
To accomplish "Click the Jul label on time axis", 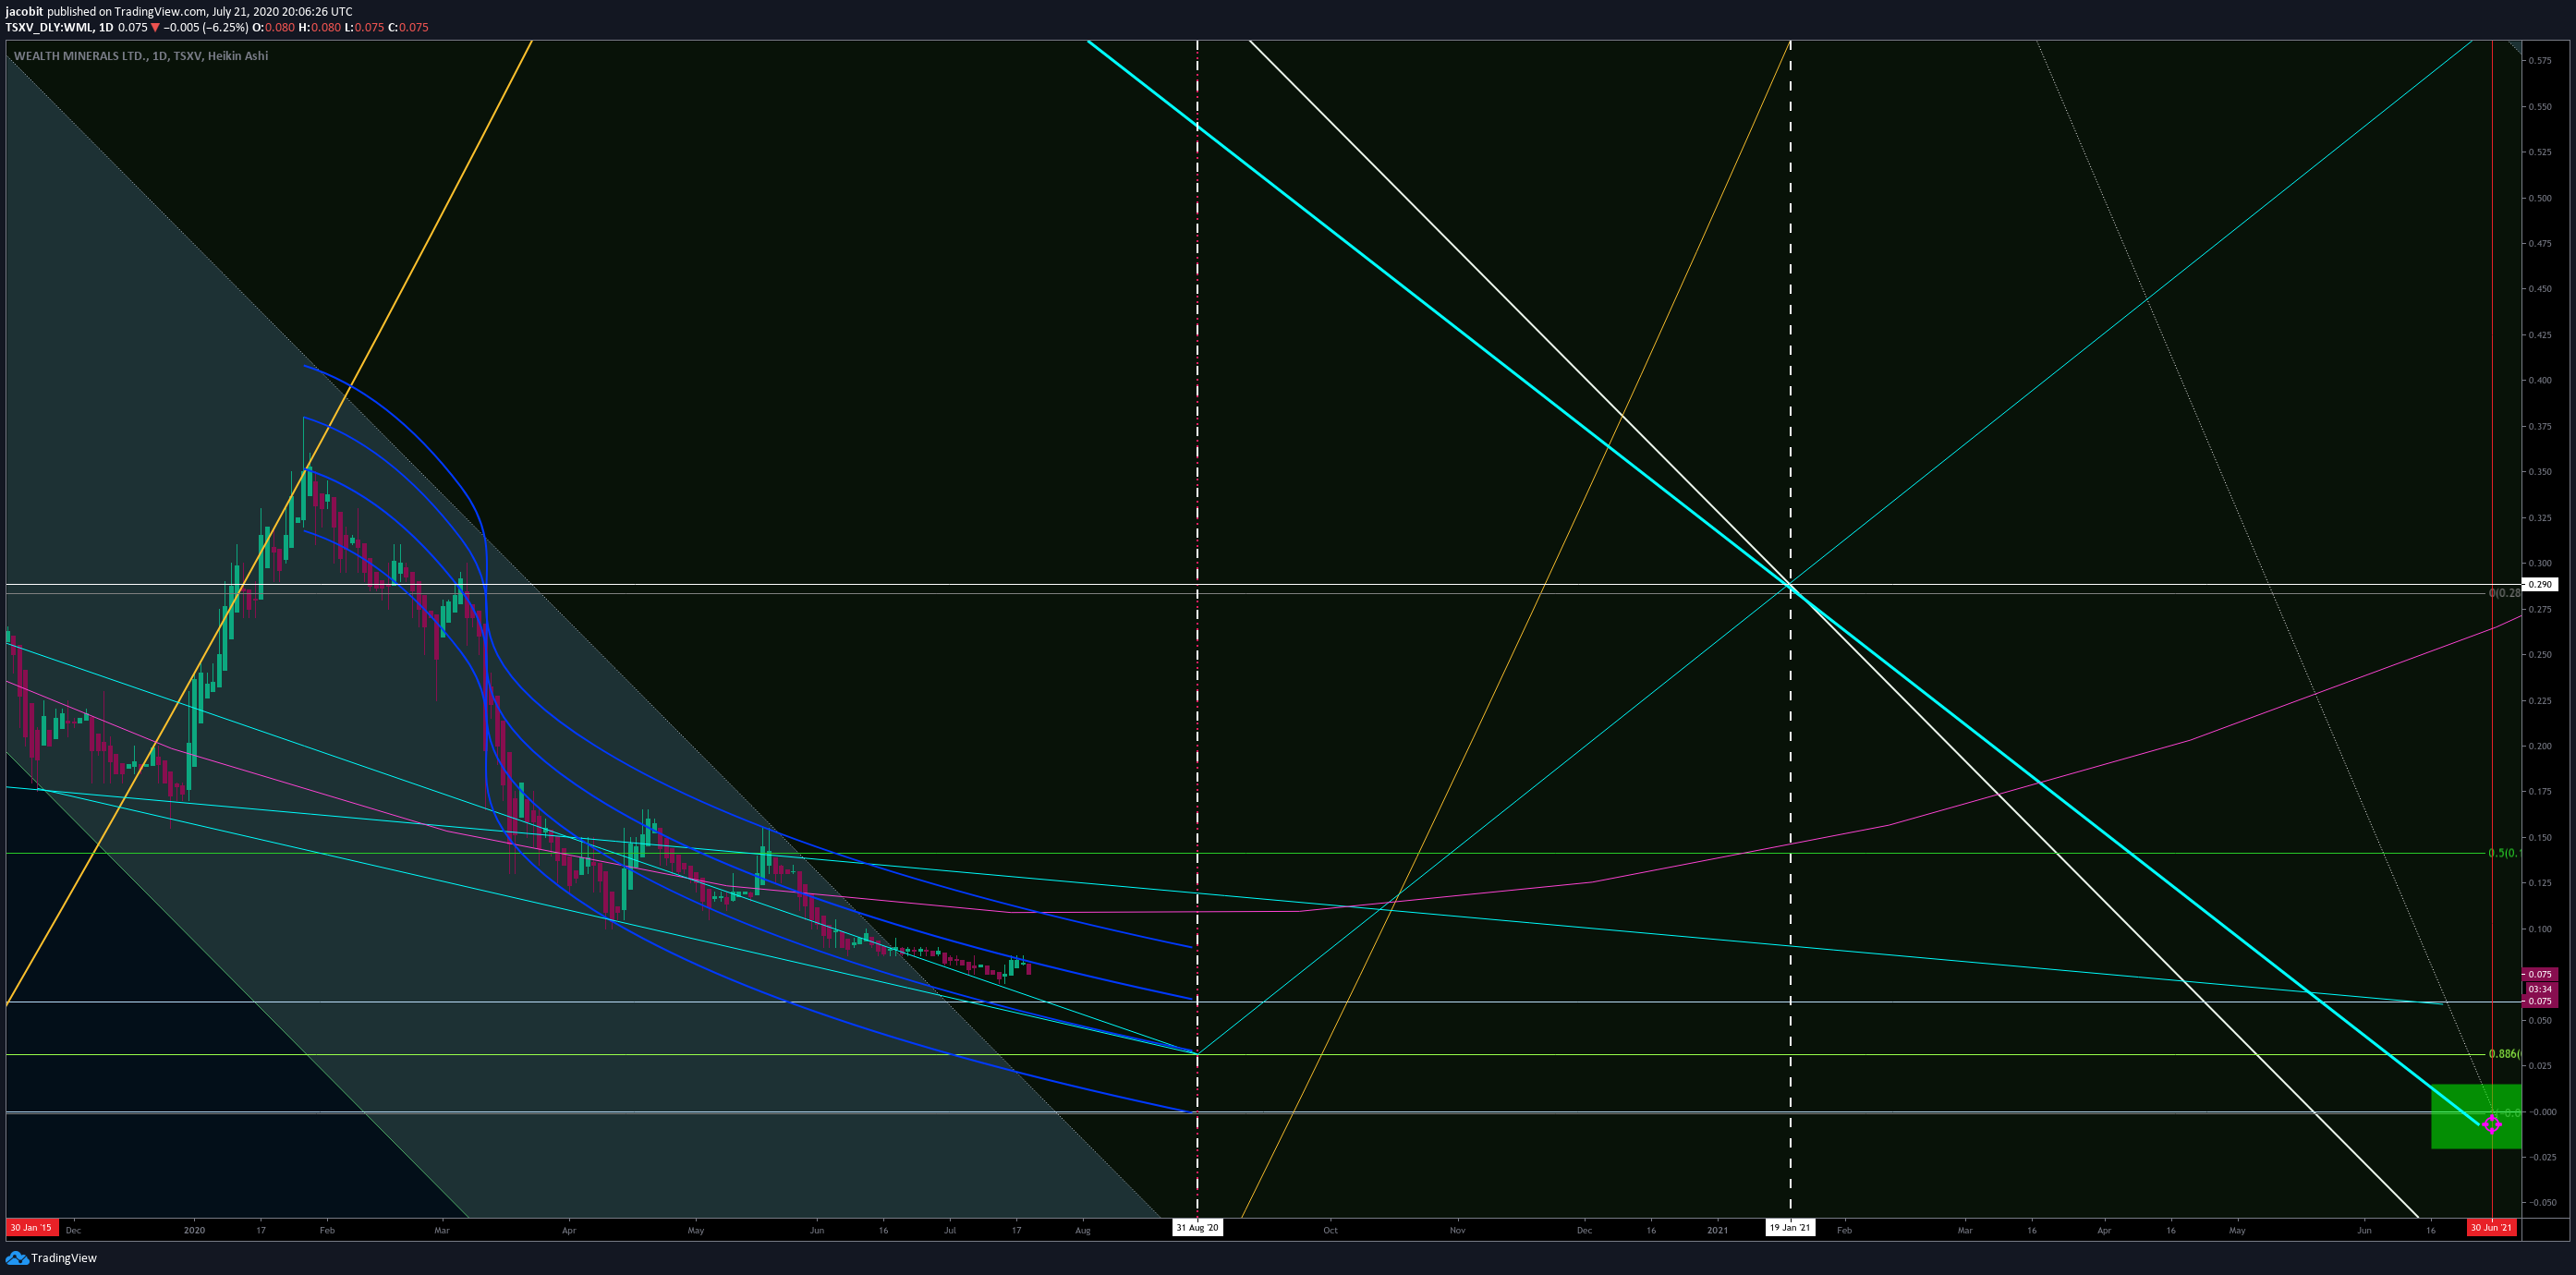I will (x=949, y=1230).
